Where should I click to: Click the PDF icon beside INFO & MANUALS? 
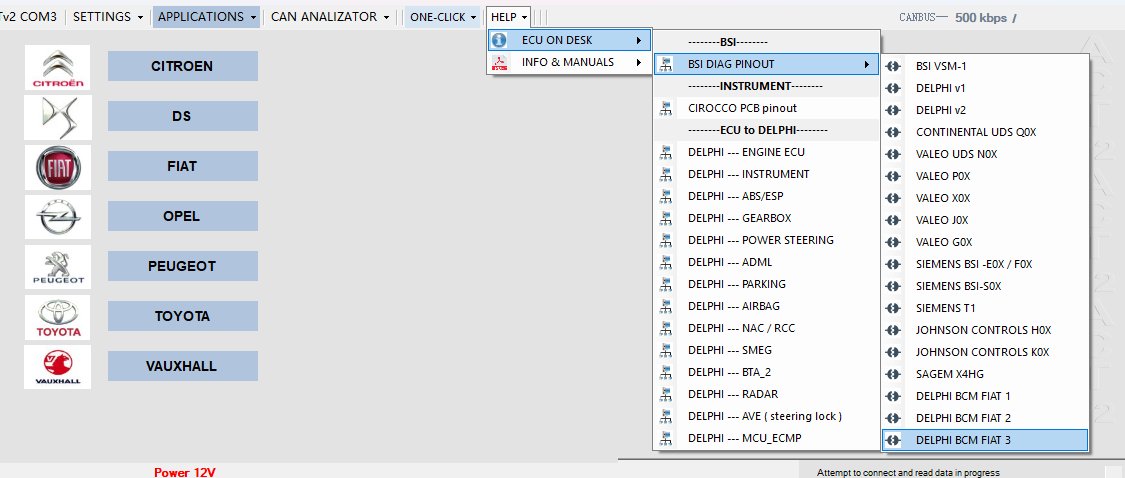pos(500,62)
